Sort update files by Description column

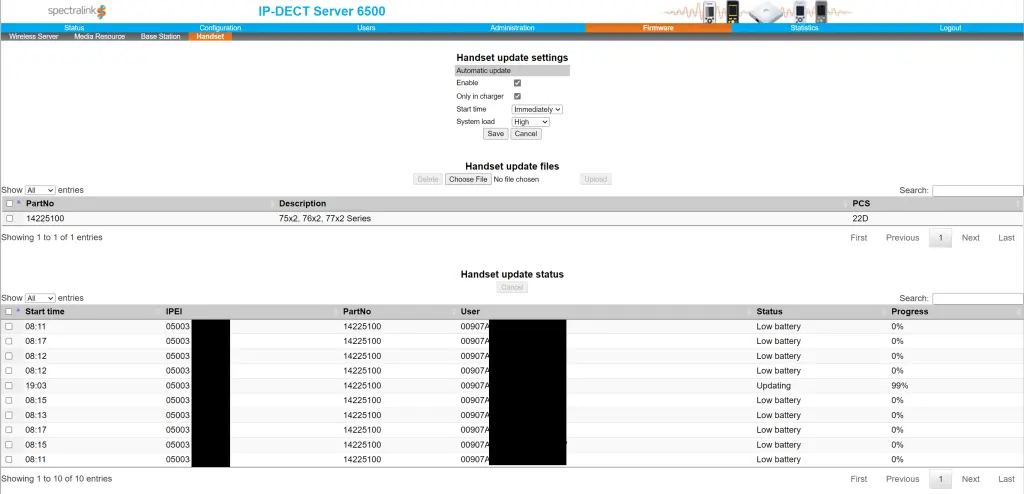click(302, 204)
